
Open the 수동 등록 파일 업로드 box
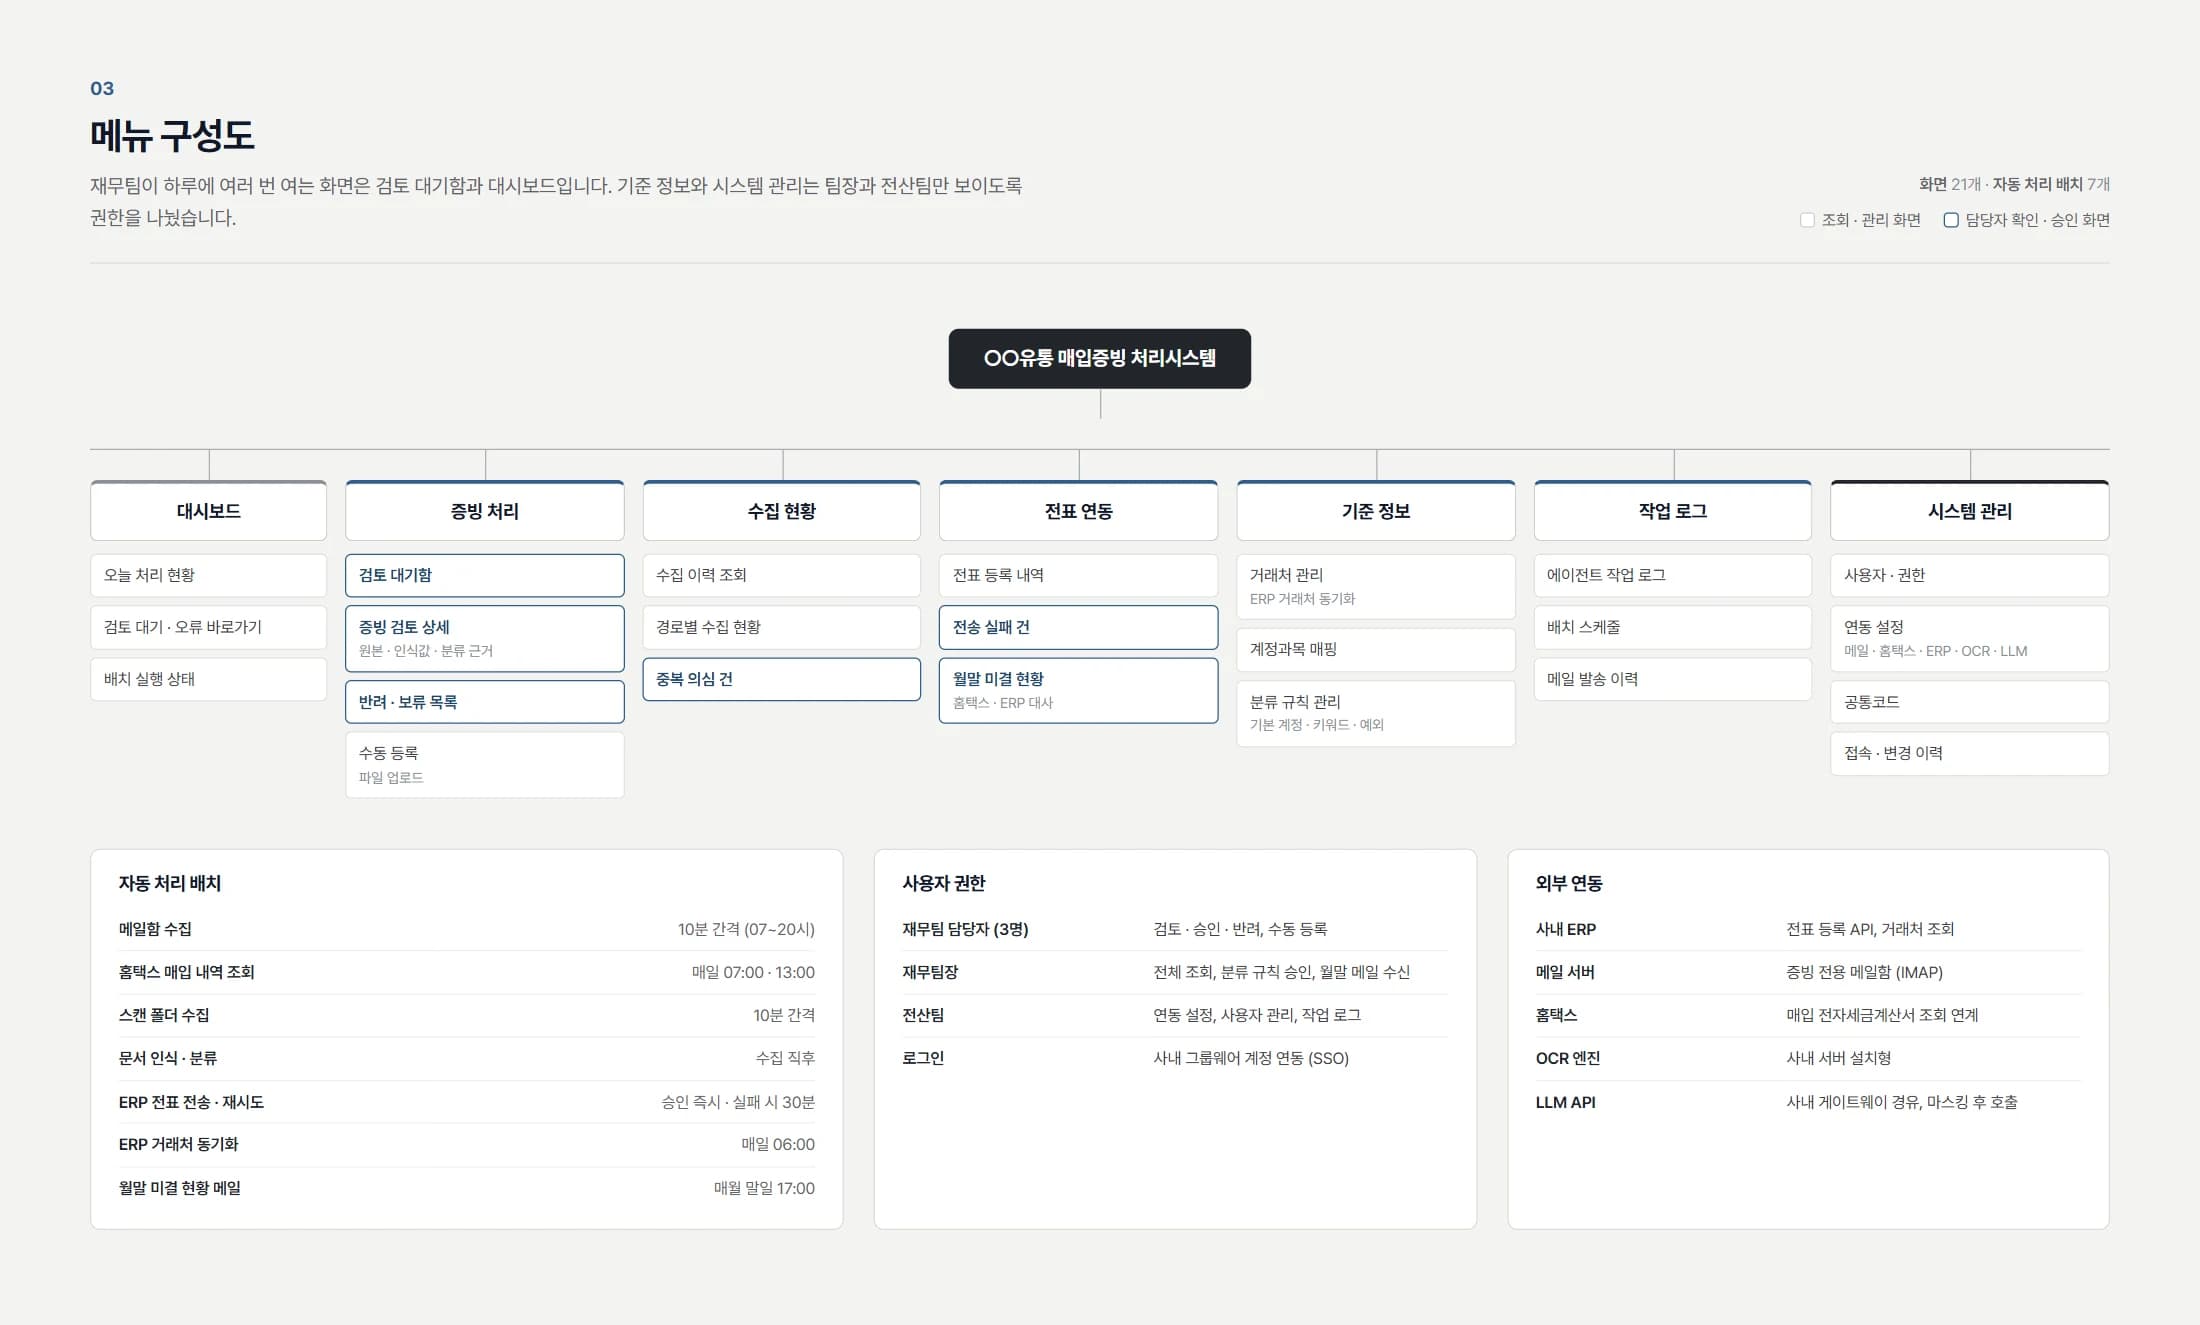coord(485,765)
